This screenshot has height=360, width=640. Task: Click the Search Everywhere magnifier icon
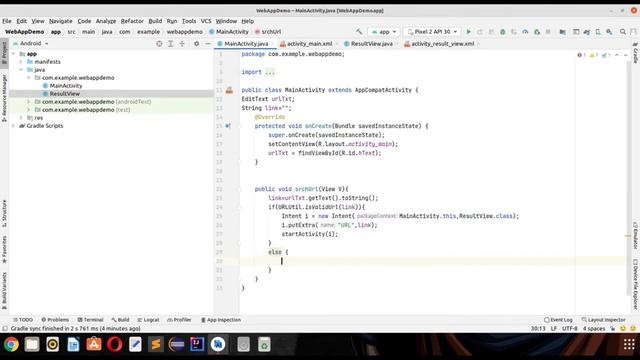[623, 32]
